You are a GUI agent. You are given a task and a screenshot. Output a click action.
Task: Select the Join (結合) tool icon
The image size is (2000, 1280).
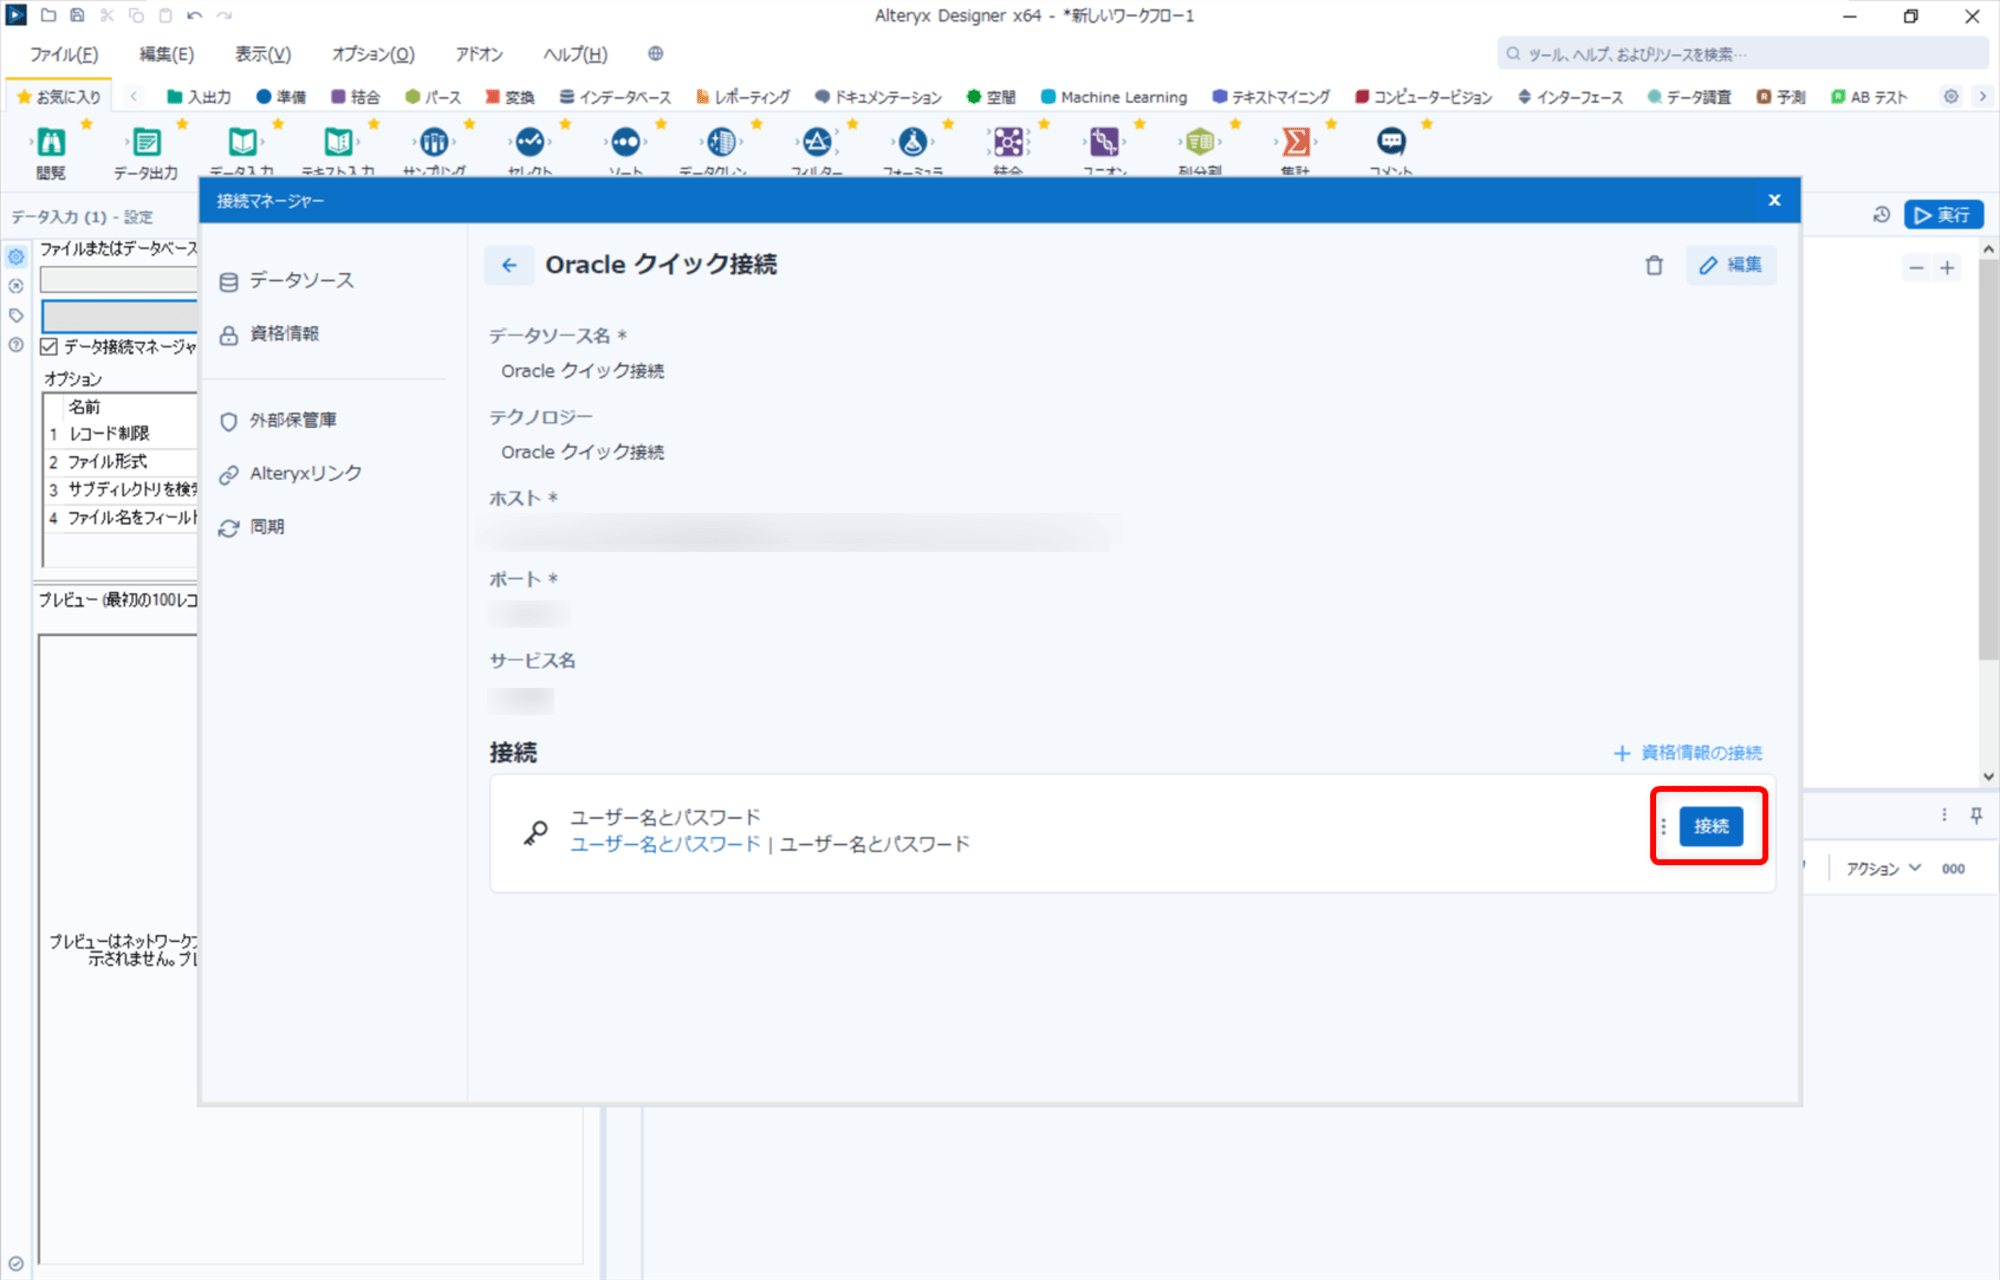(x=1008, y=142)
